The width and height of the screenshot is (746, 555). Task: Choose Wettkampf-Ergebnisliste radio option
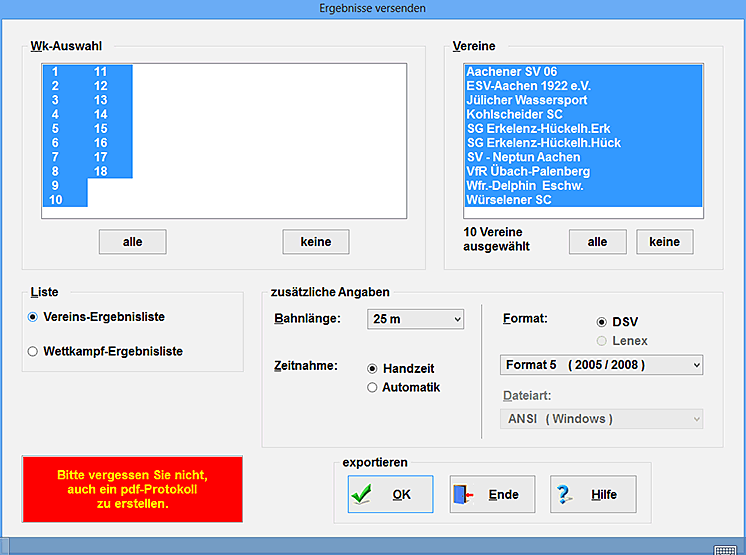[33, 351]
